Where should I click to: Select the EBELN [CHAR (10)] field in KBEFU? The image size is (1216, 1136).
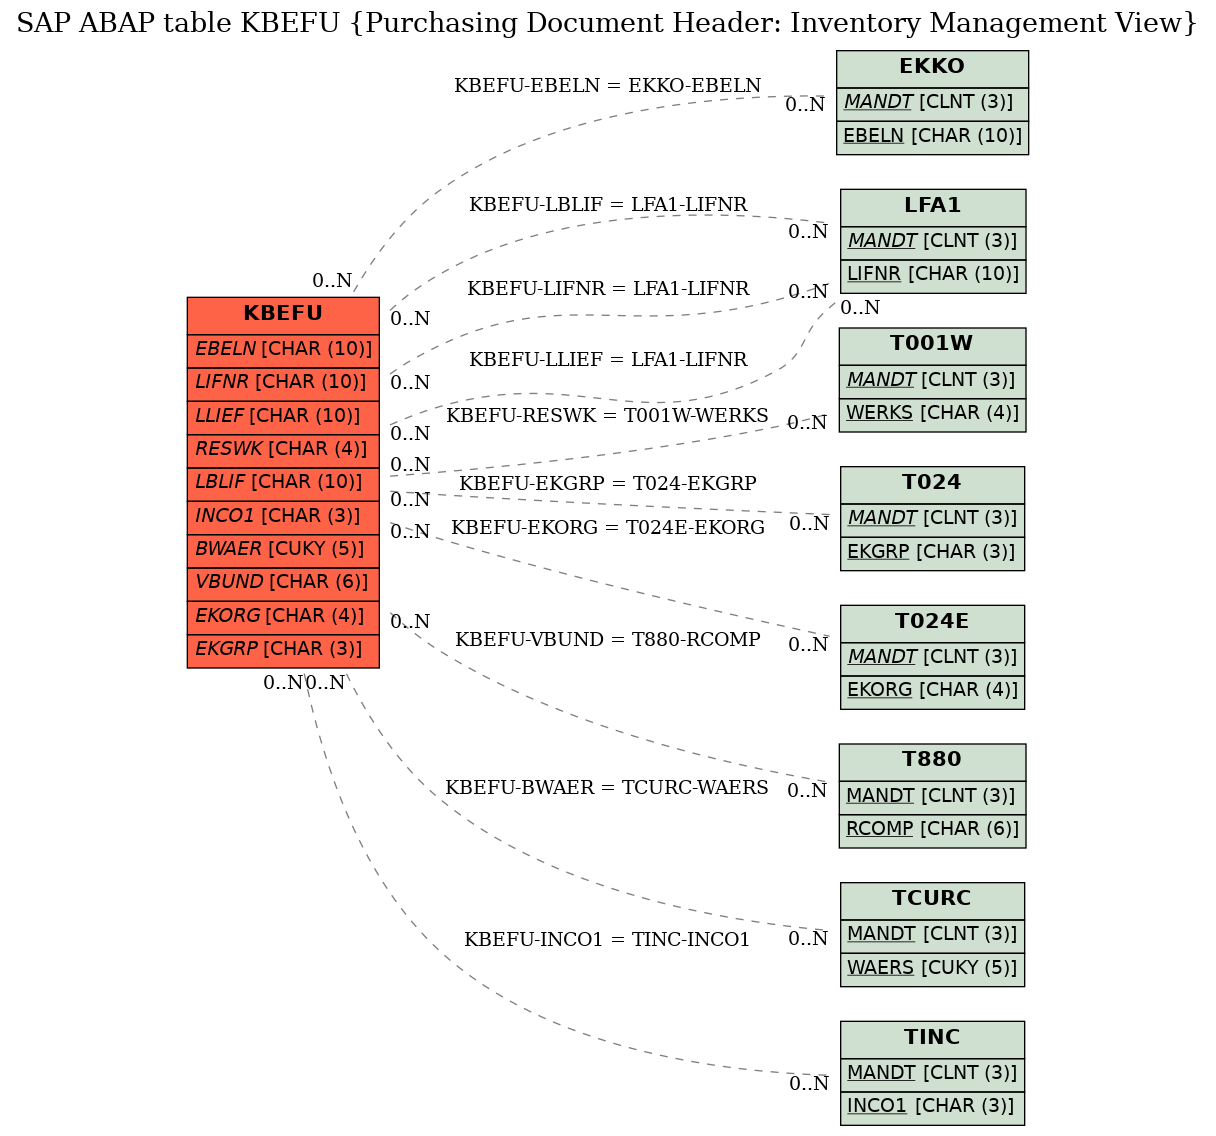point(283,350)
